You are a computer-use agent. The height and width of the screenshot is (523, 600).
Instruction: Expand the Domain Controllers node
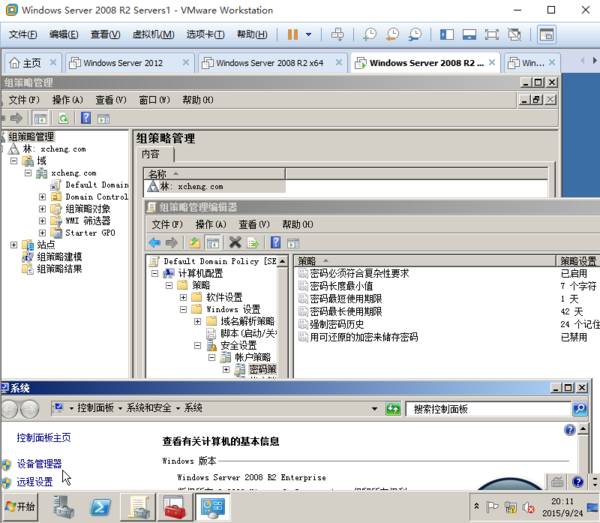(x=42, y=197)
